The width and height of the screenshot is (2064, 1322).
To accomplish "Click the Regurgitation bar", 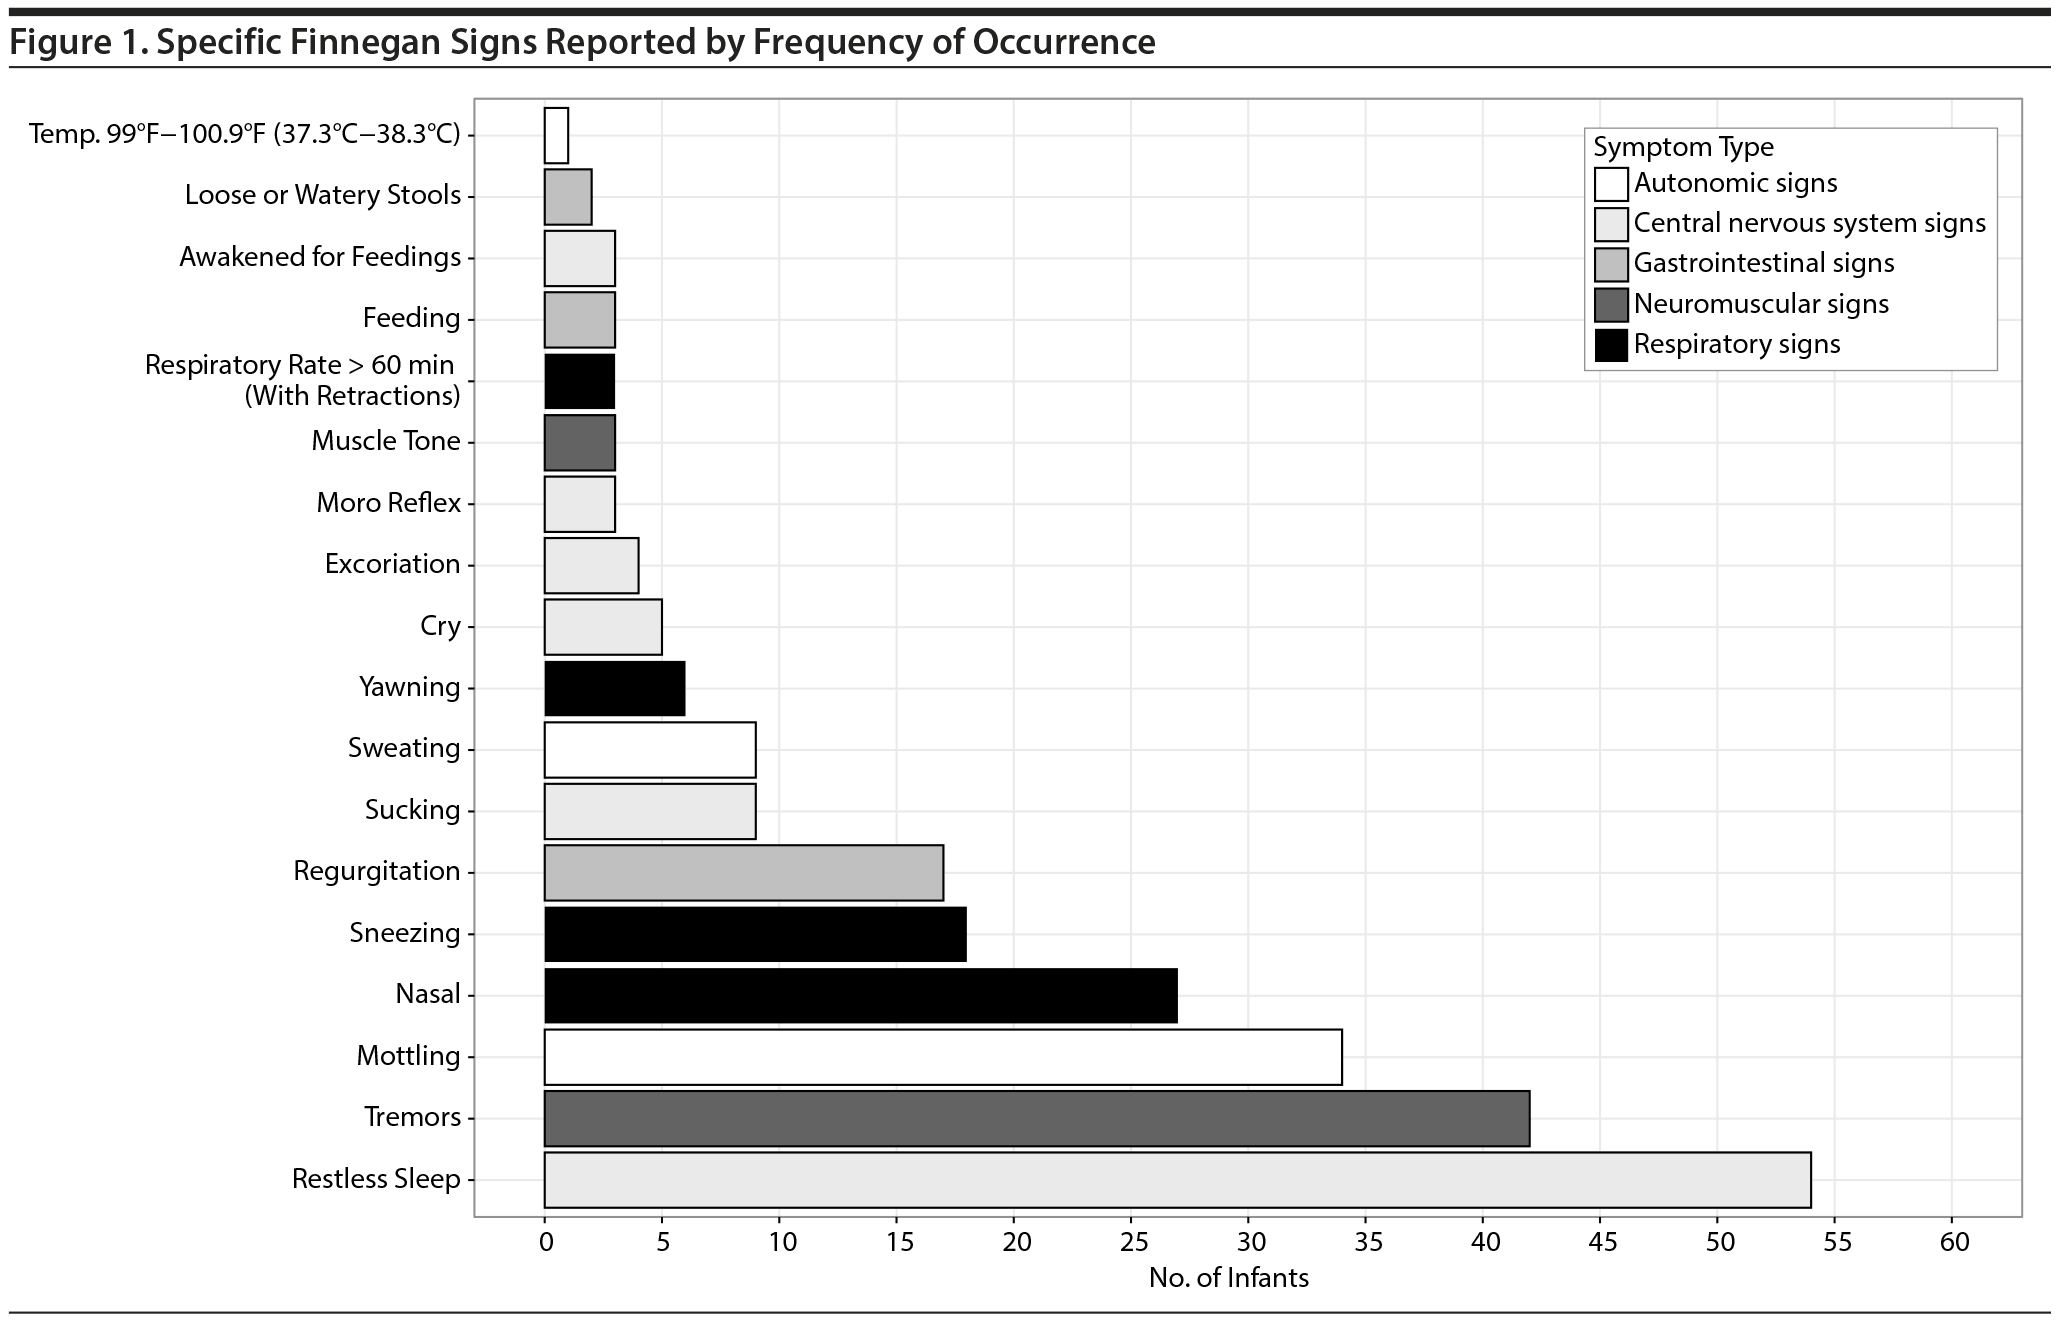I will [x=743, y=872].
